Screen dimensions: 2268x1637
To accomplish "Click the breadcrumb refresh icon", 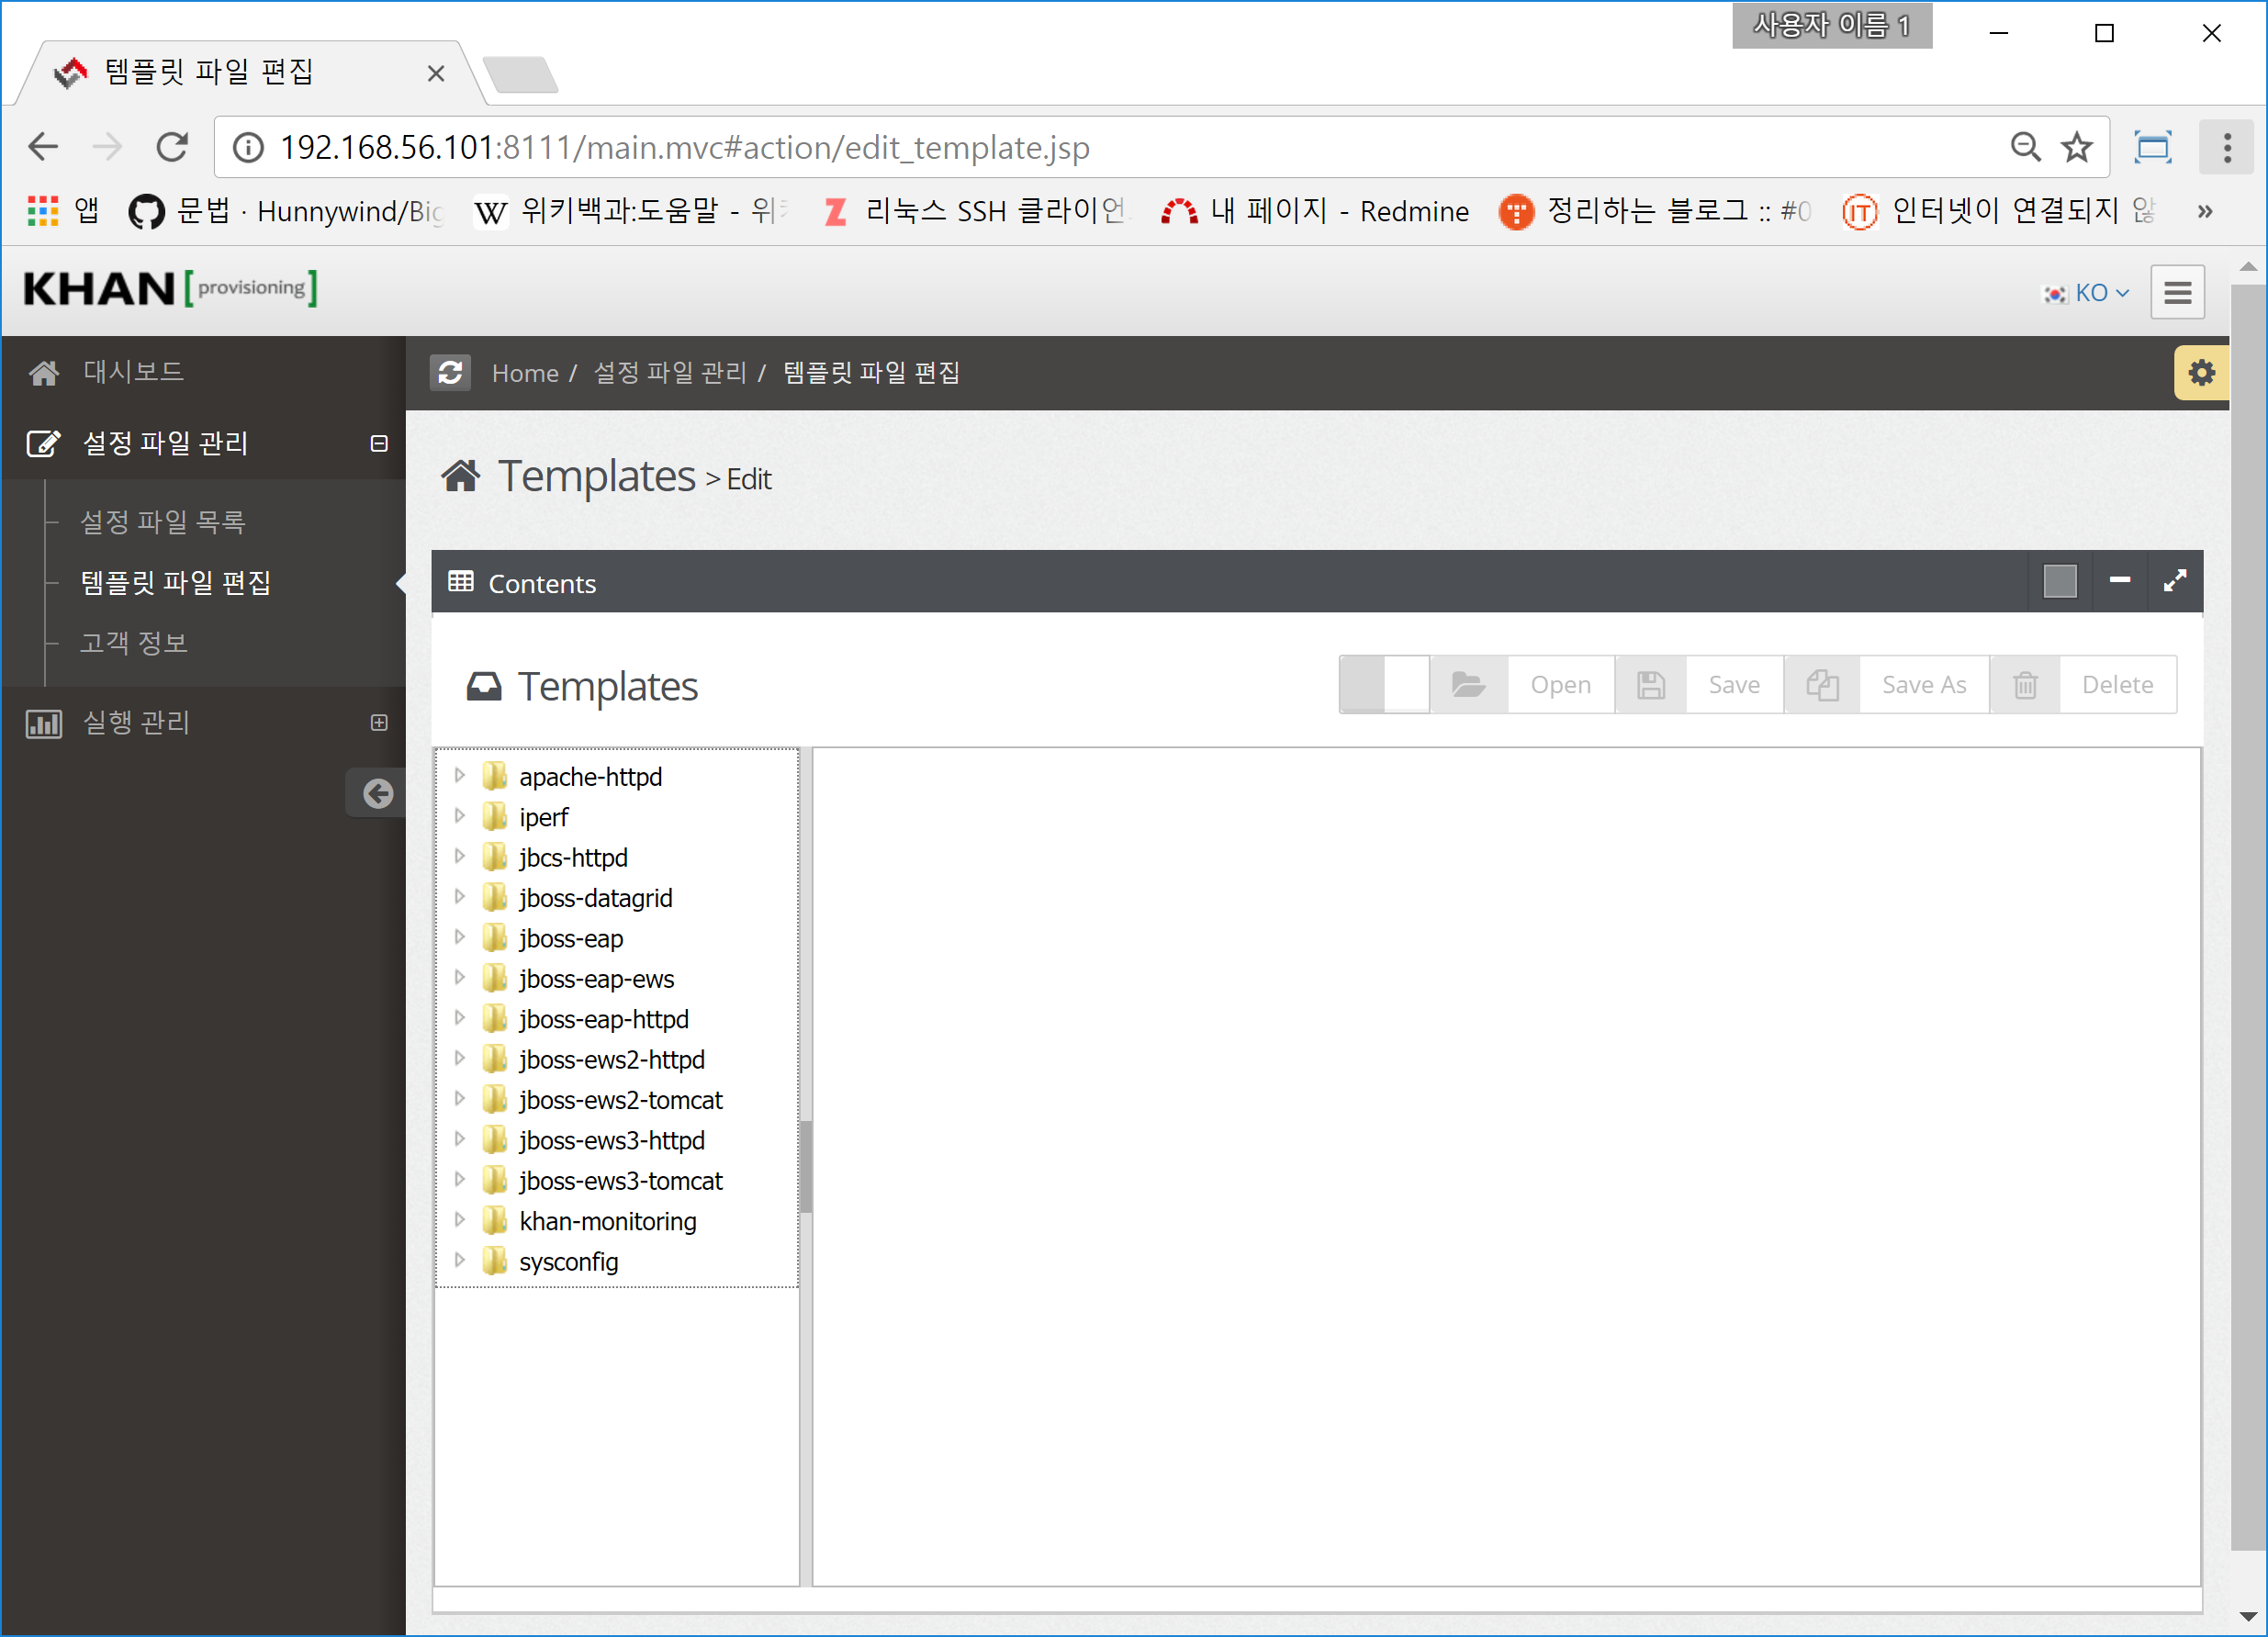I will coord(450,373).
